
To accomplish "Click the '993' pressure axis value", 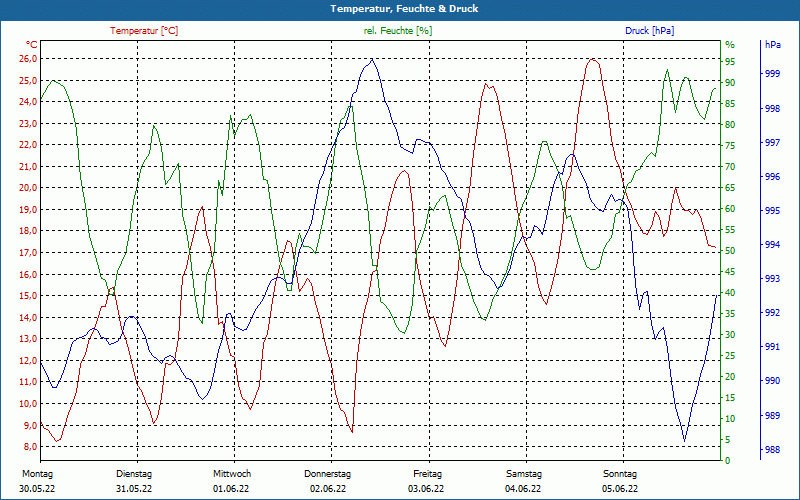I will 772,279.
